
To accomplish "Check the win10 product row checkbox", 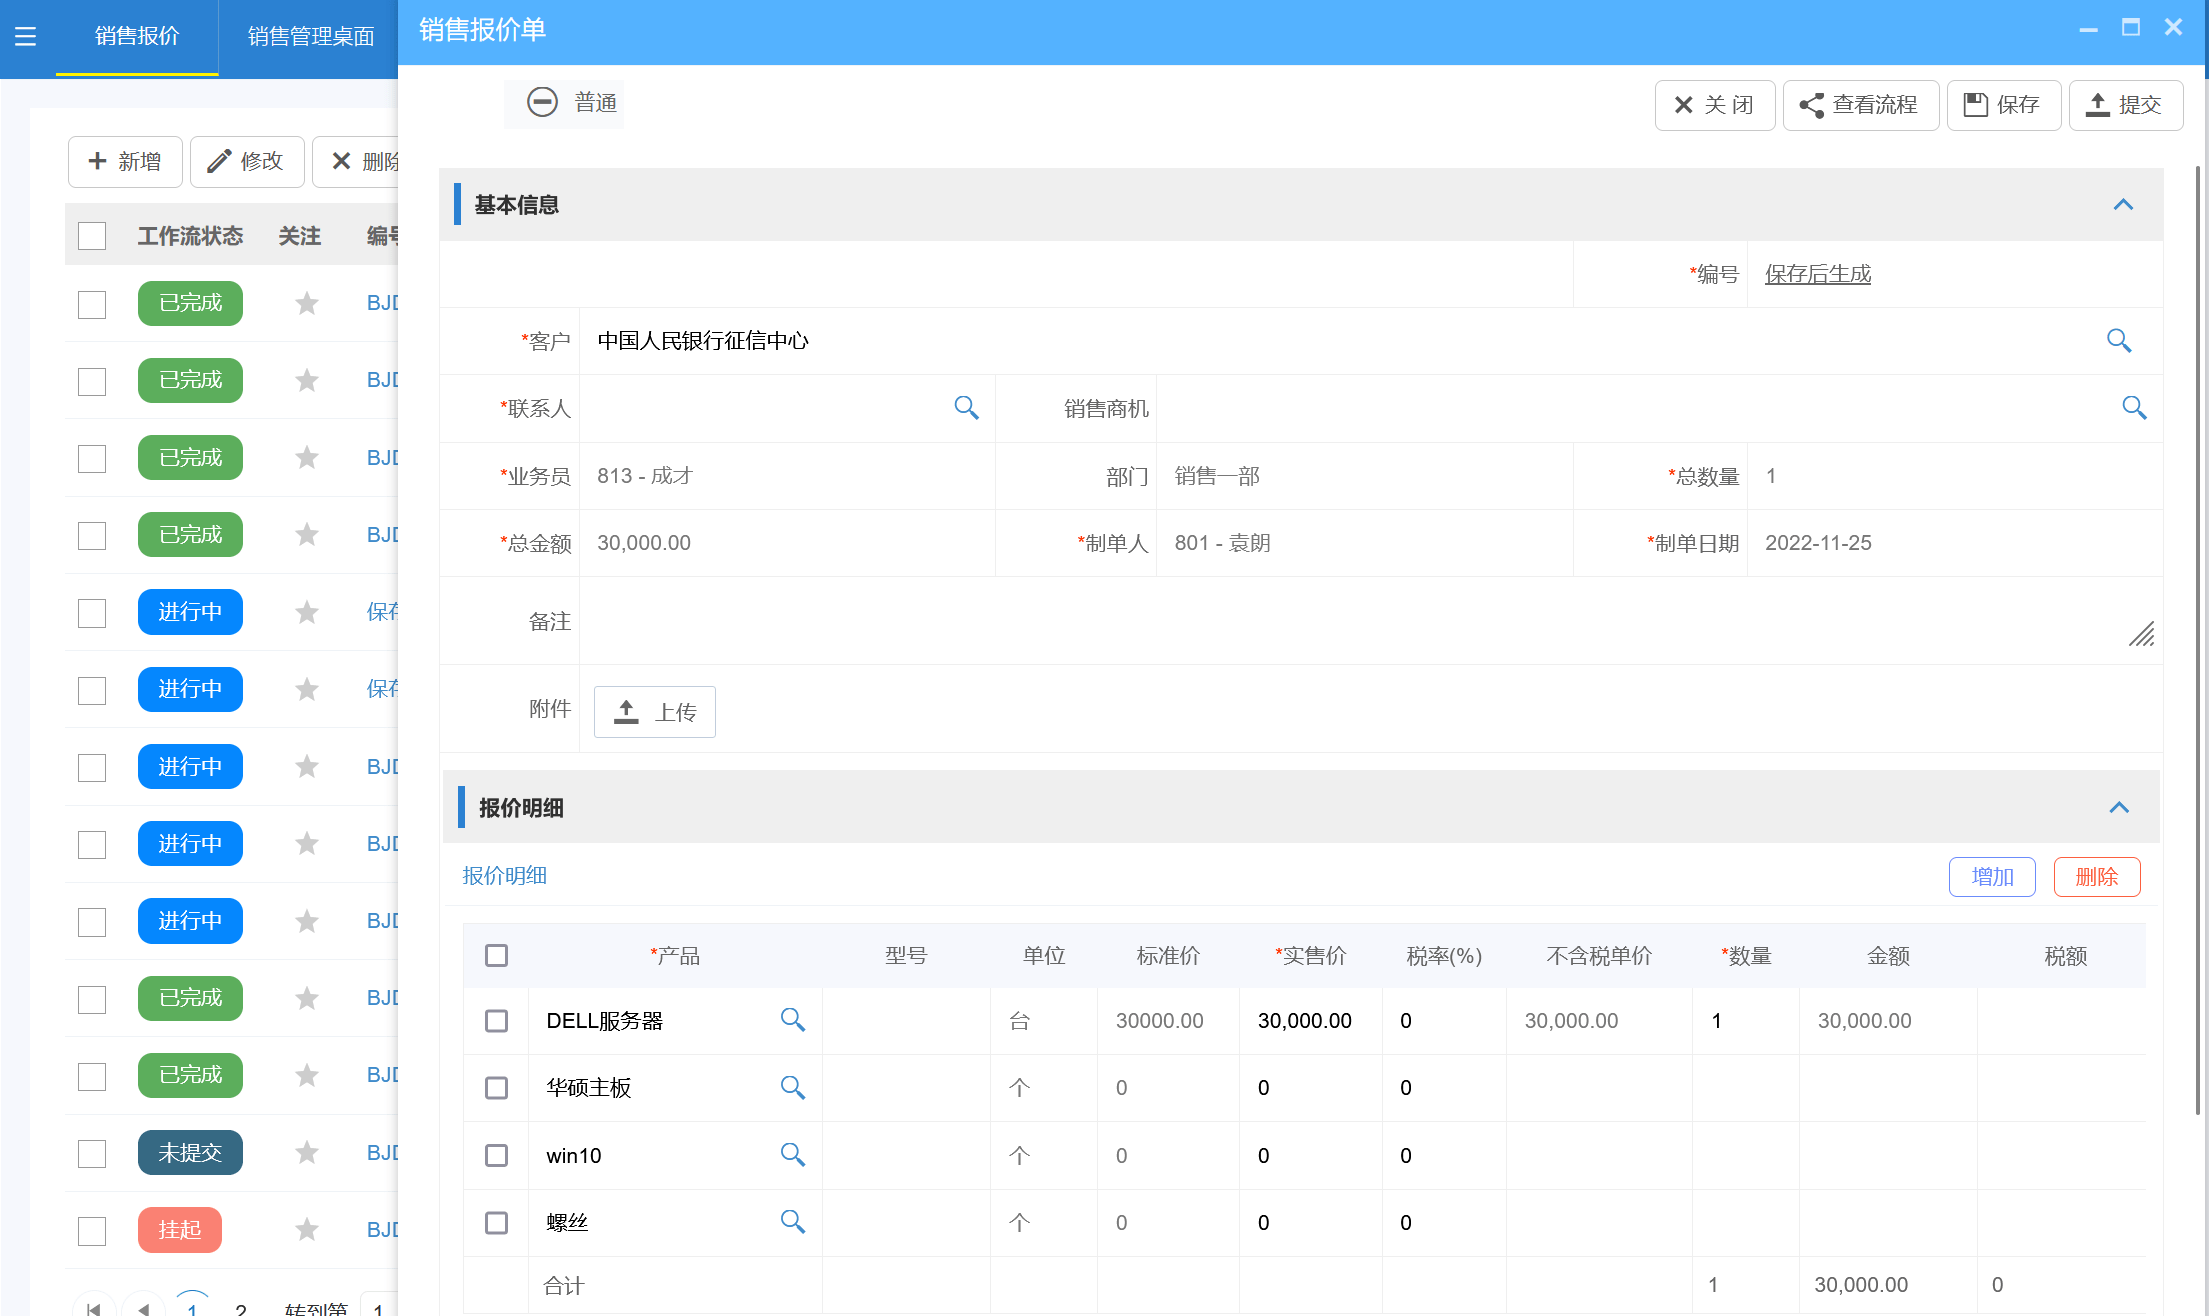I will [x=496, y=1155].
